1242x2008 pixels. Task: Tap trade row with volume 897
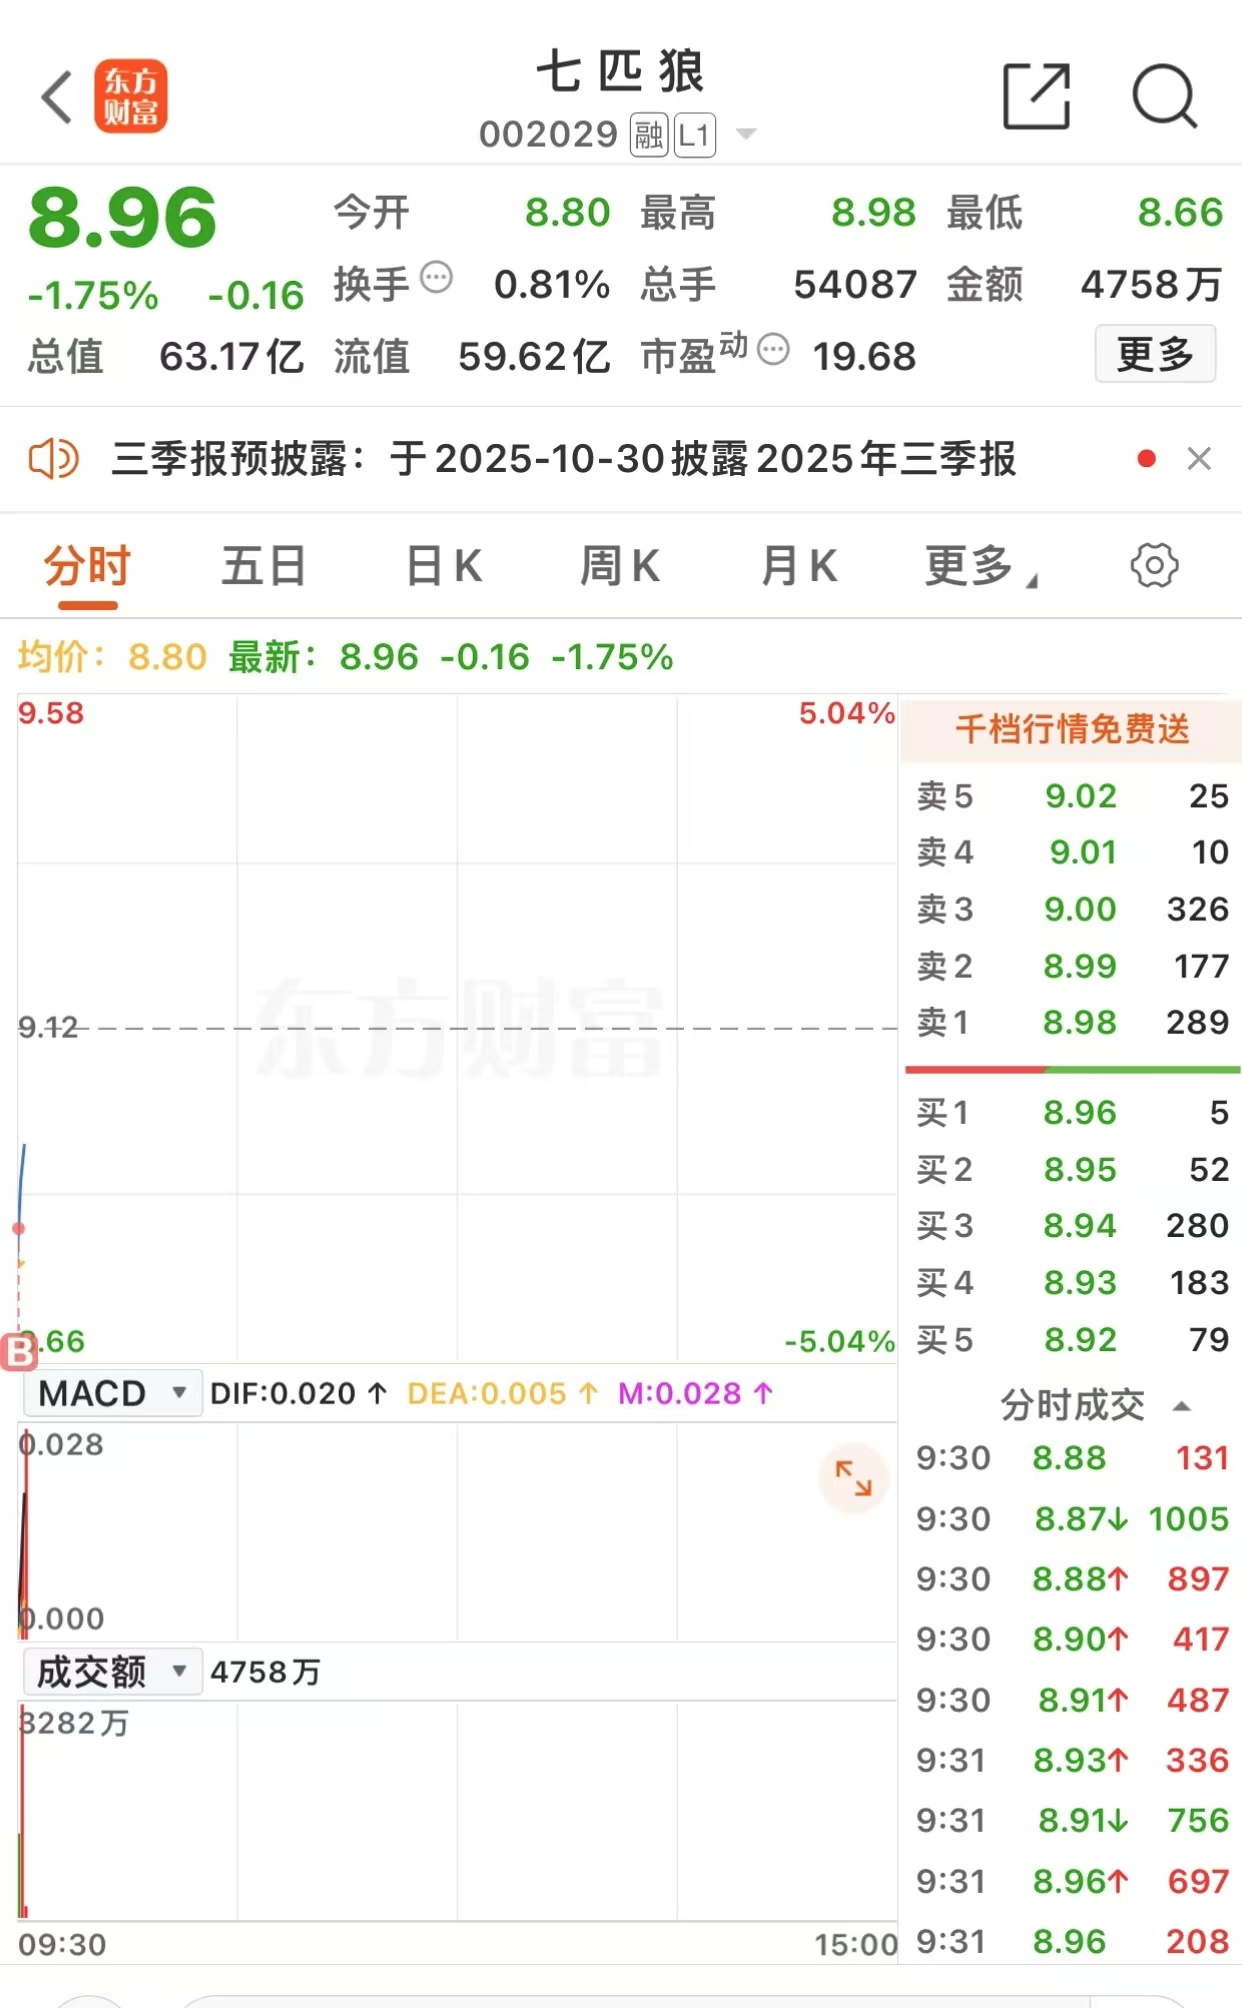coord(1072,1579)
